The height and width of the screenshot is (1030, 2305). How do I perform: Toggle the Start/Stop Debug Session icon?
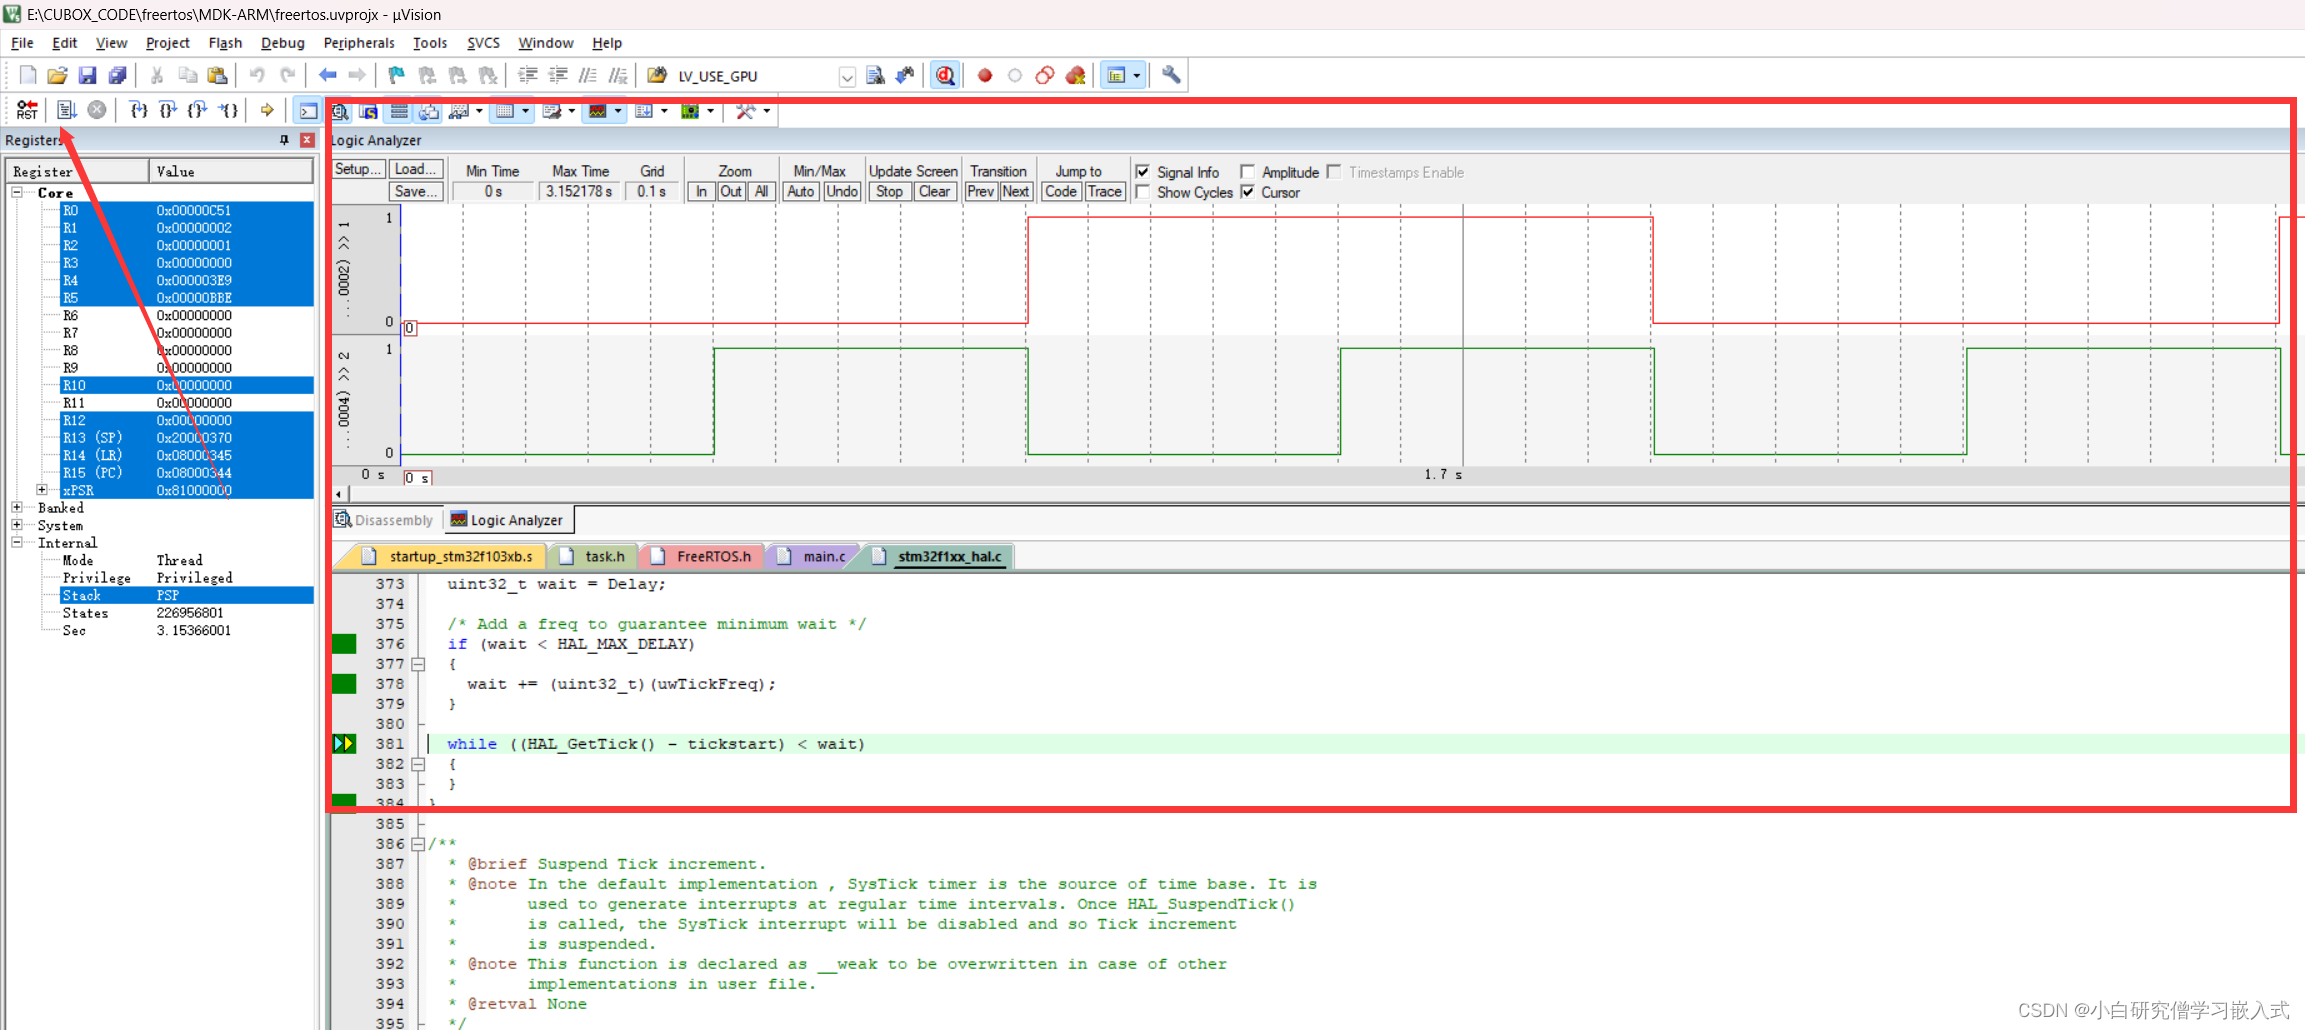pos(945,75)
